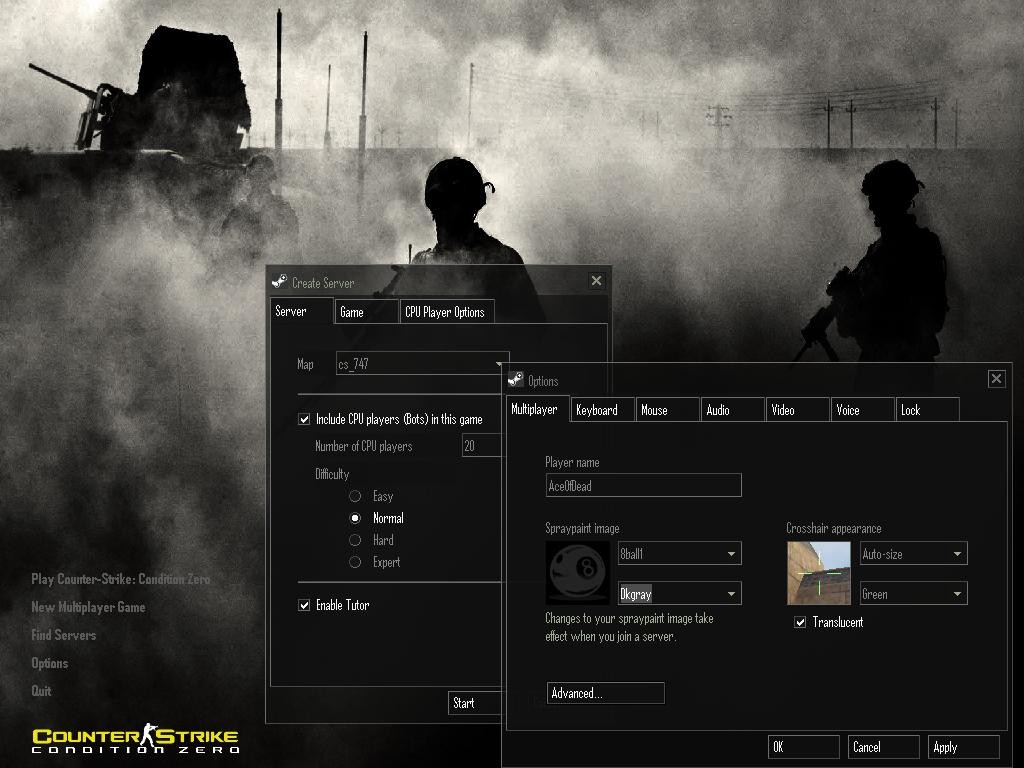Click the Counter-Strike Condition Zero logo
The width and height of the screenshot is (1024, 768).
click(135, 738)
